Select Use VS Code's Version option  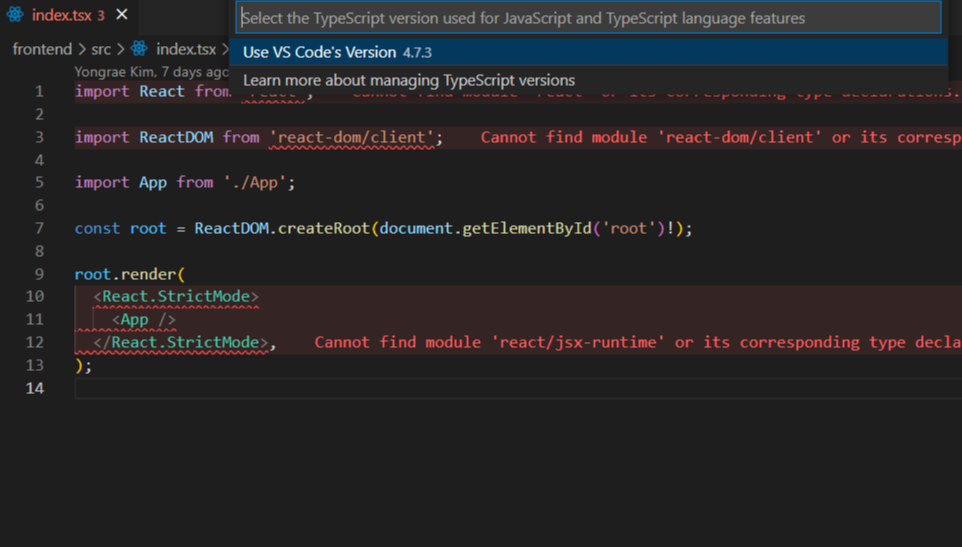[588, 52]
